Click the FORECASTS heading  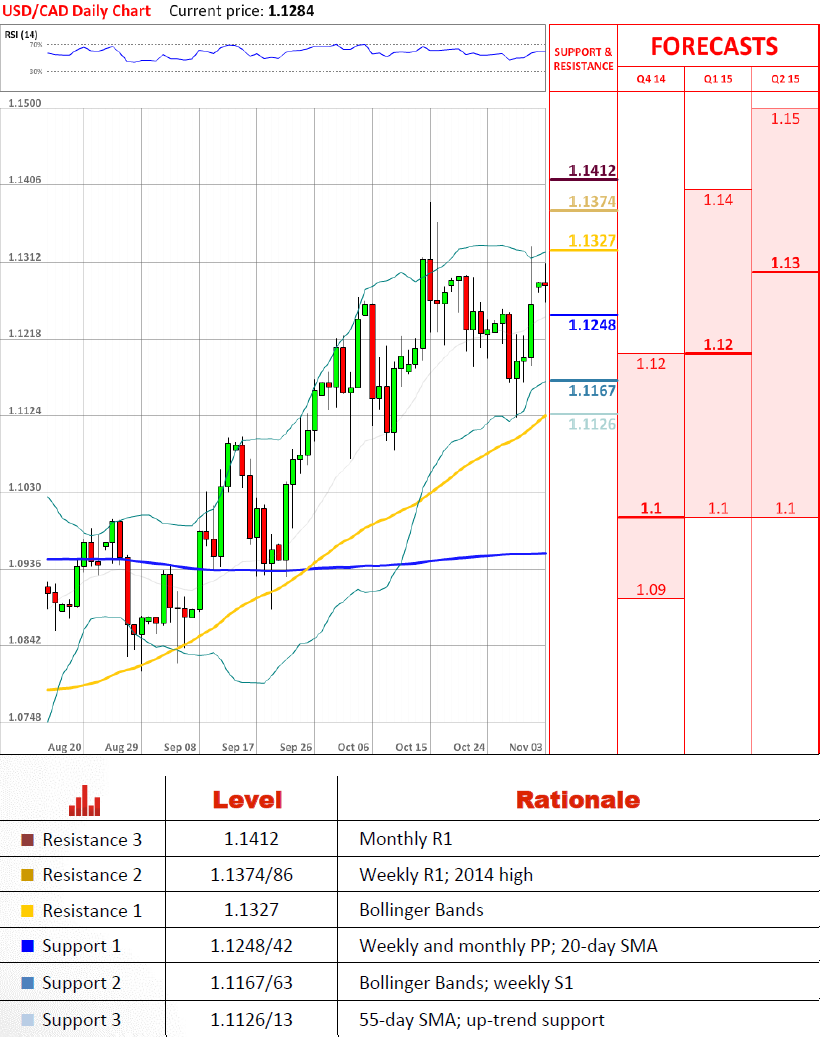[x=714, y=46]
